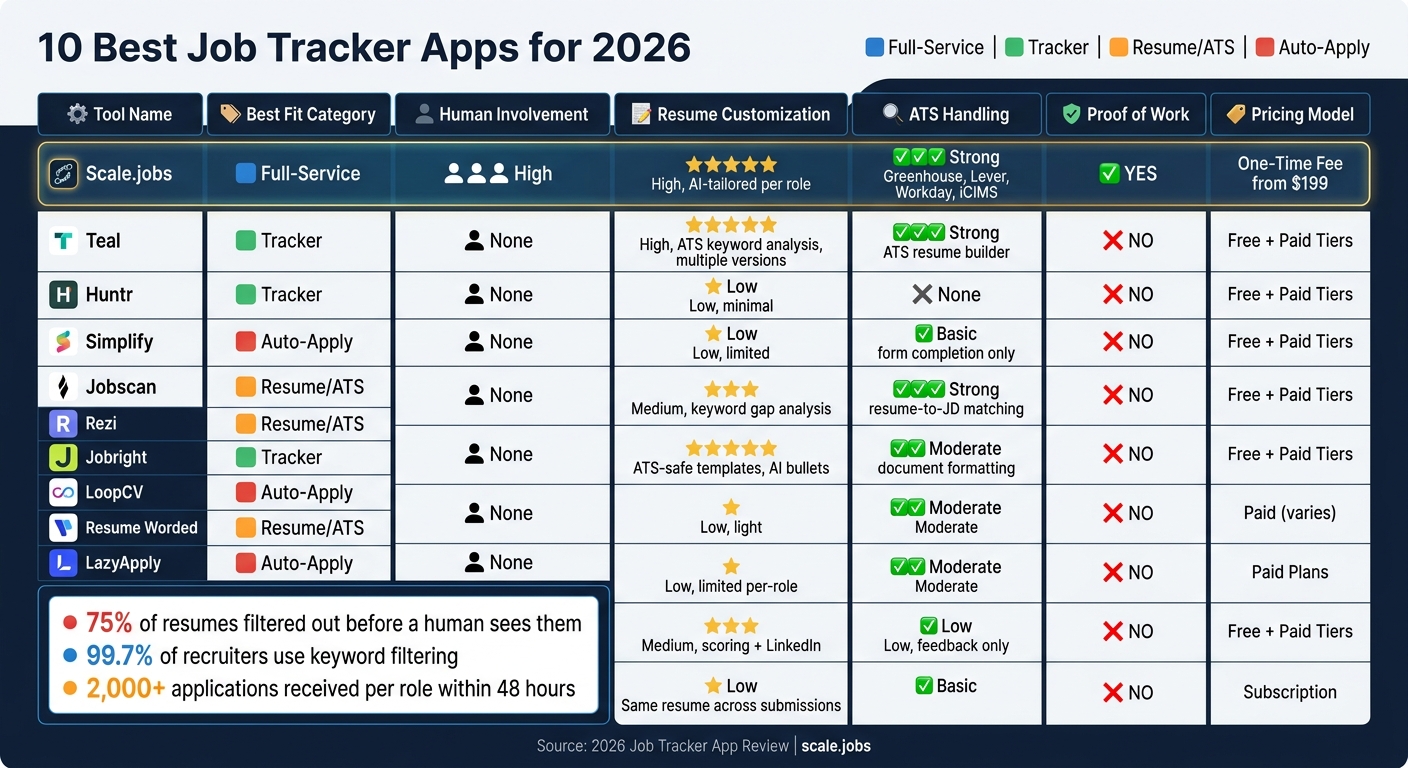Click 'One-Time Fee from $199' pricing text
This screenshot has height=768, width=1408.
[1290, 173]
